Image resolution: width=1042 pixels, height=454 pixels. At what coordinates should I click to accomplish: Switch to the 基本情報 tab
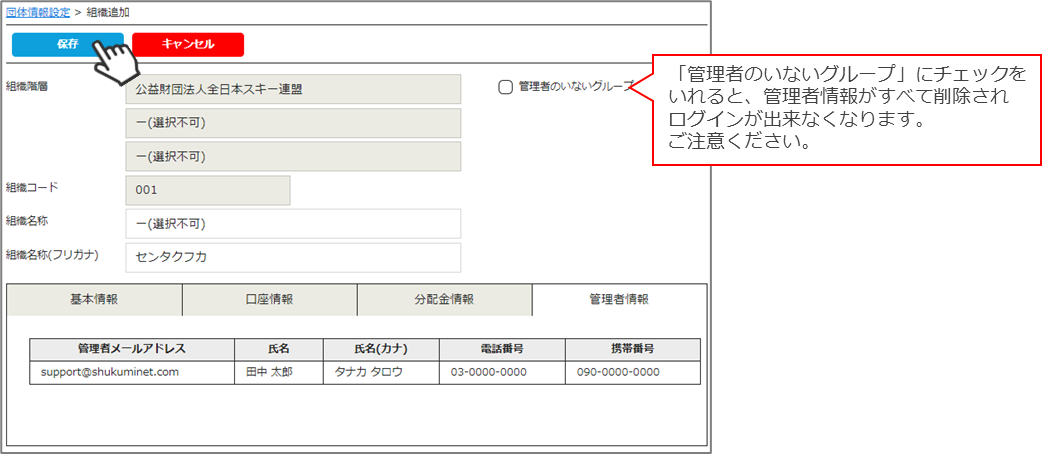[x=94, y=300]
